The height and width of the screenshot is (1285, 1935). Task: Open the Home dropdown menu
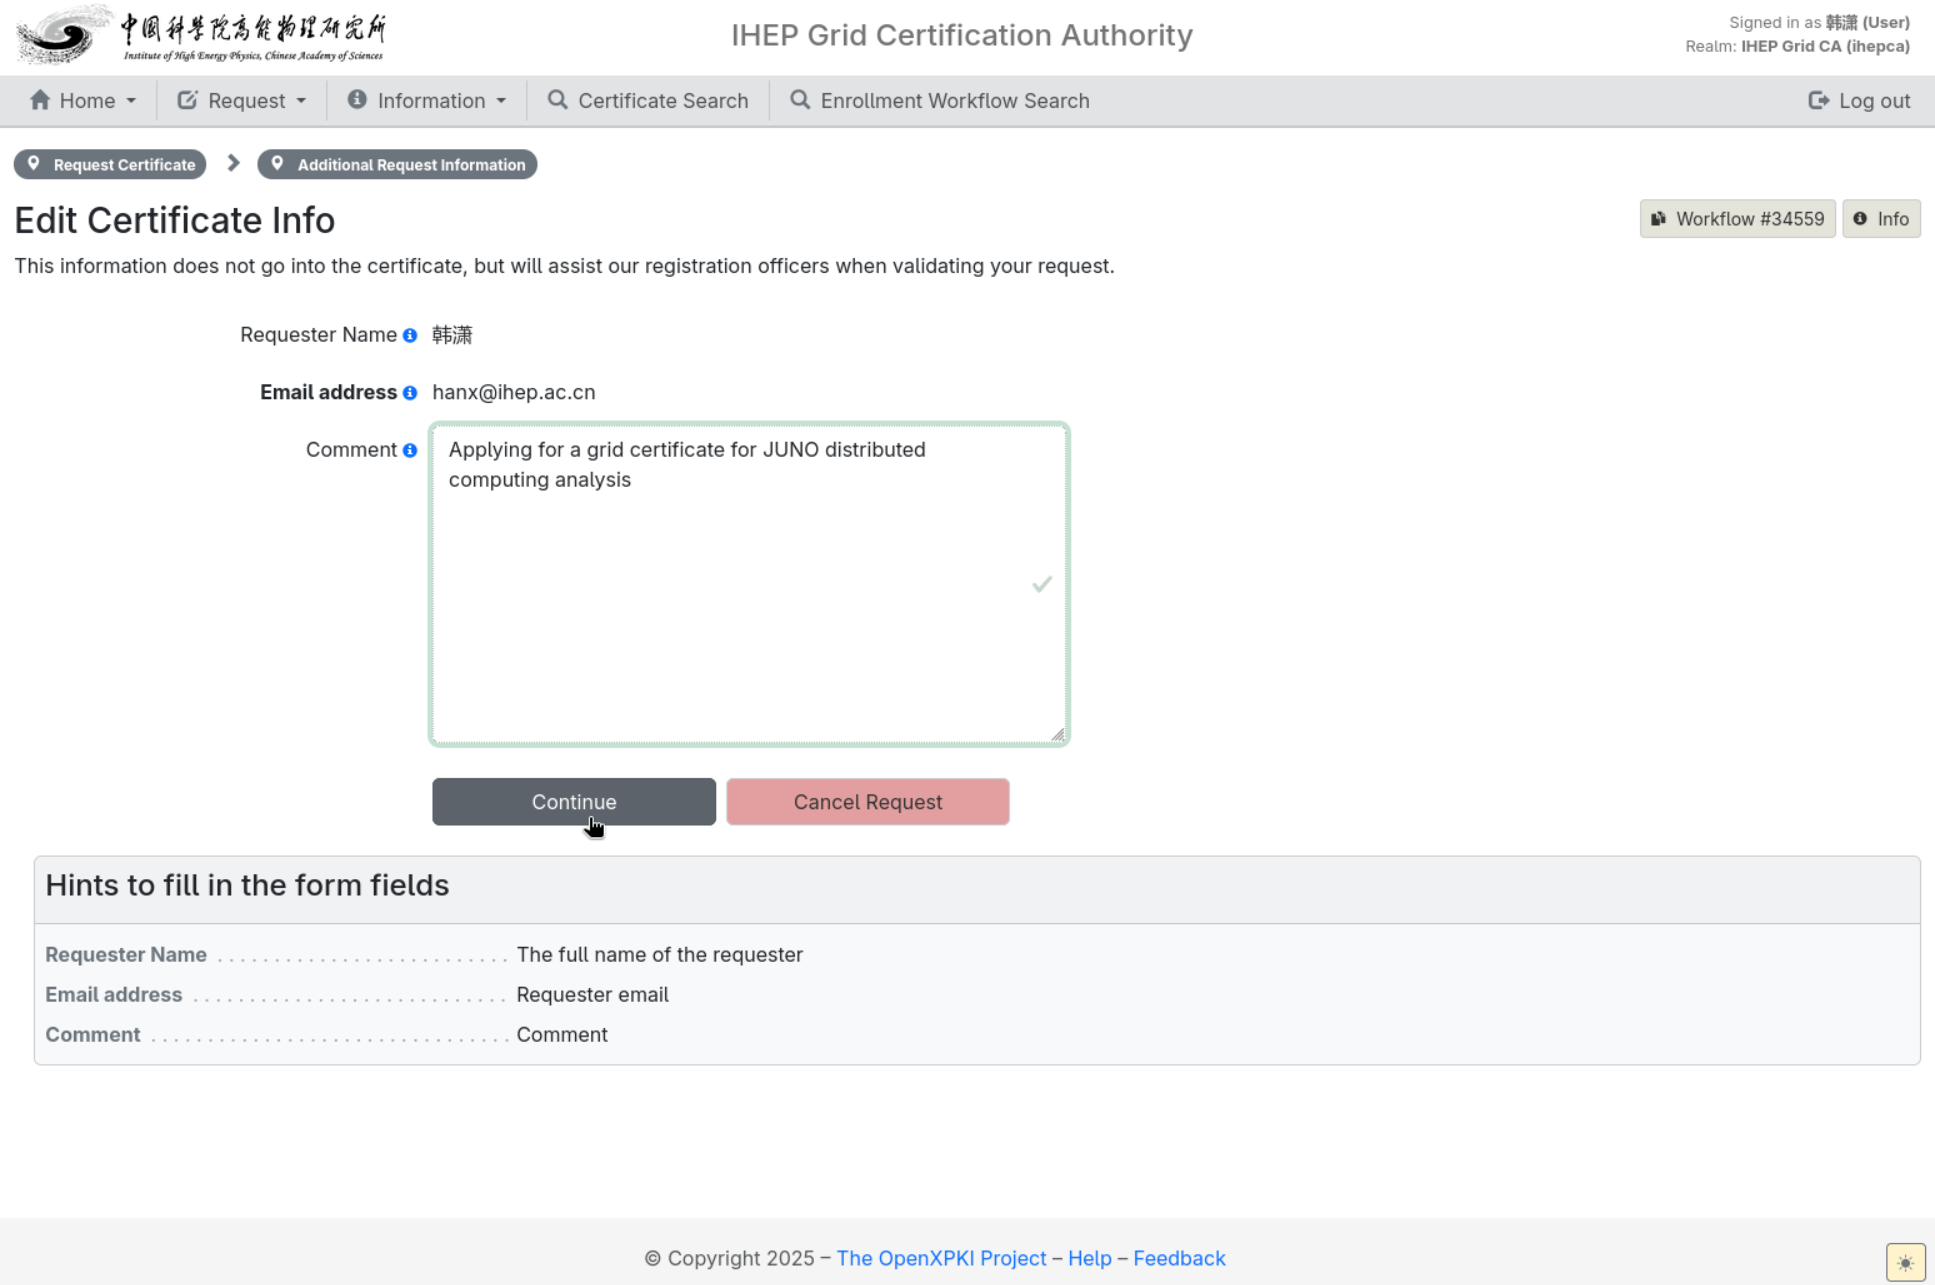(83, 100)
